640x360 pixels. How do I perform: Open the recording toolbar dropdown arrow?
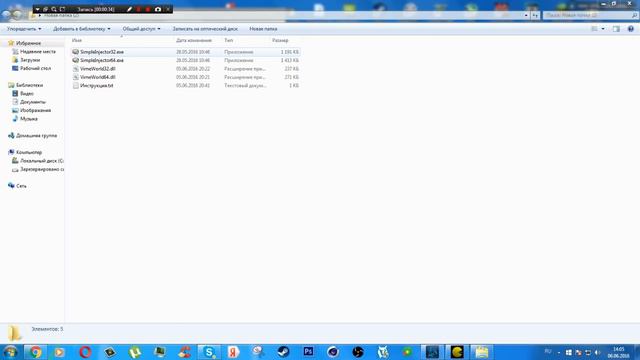38,9
